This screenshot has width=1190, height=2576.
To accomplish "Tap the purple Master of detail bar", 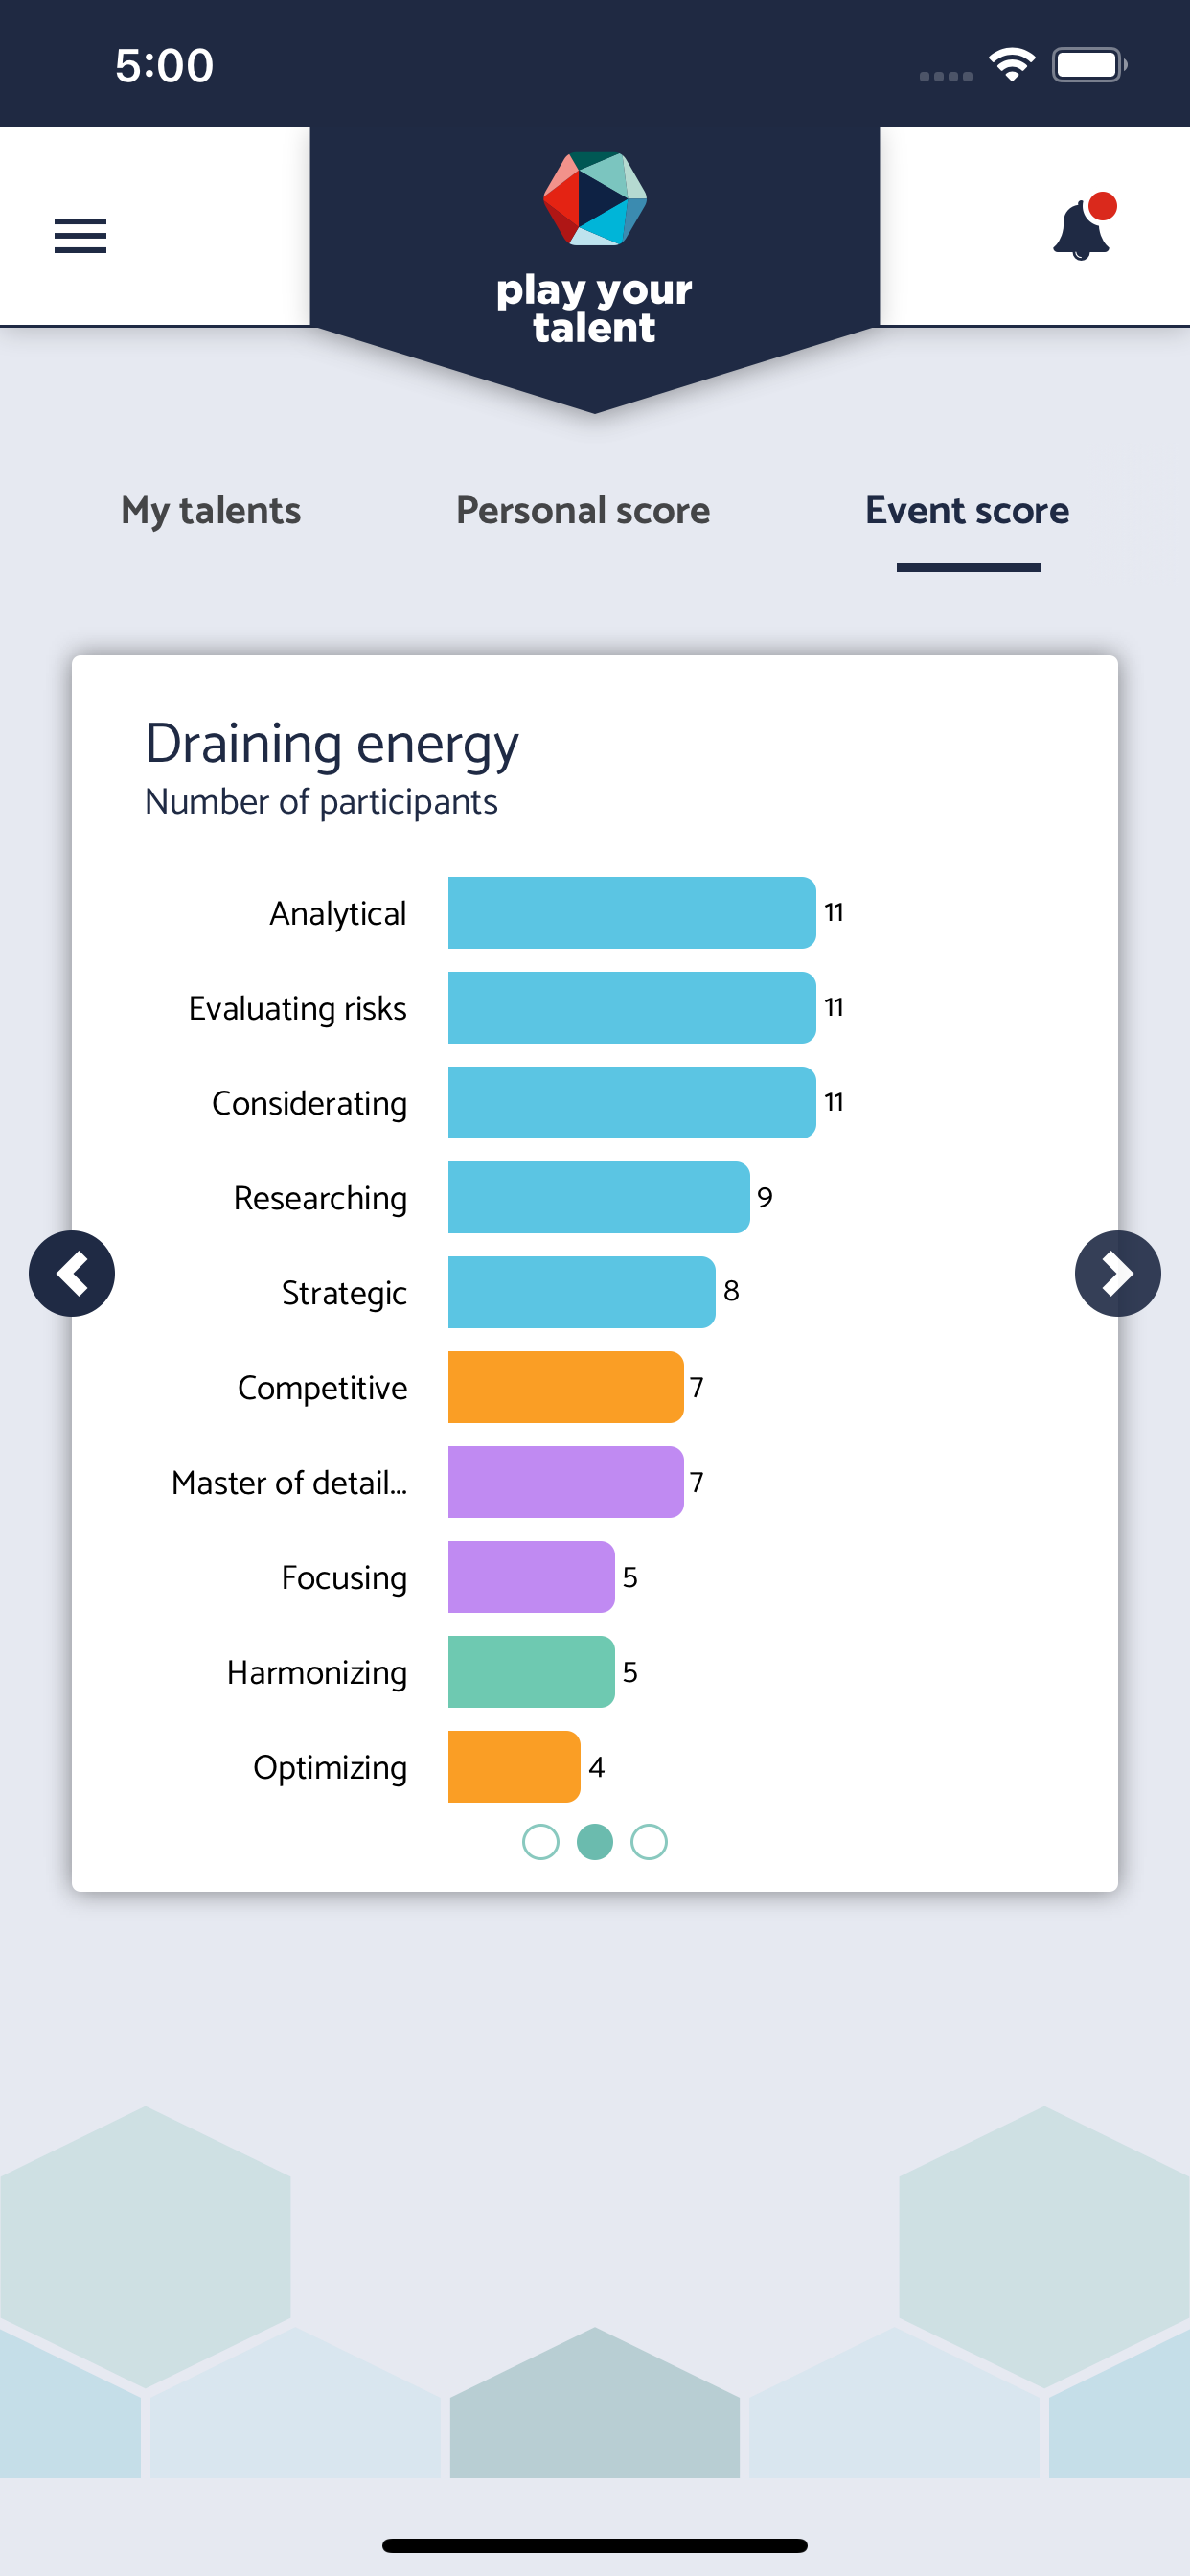I will pos(566,1481).
